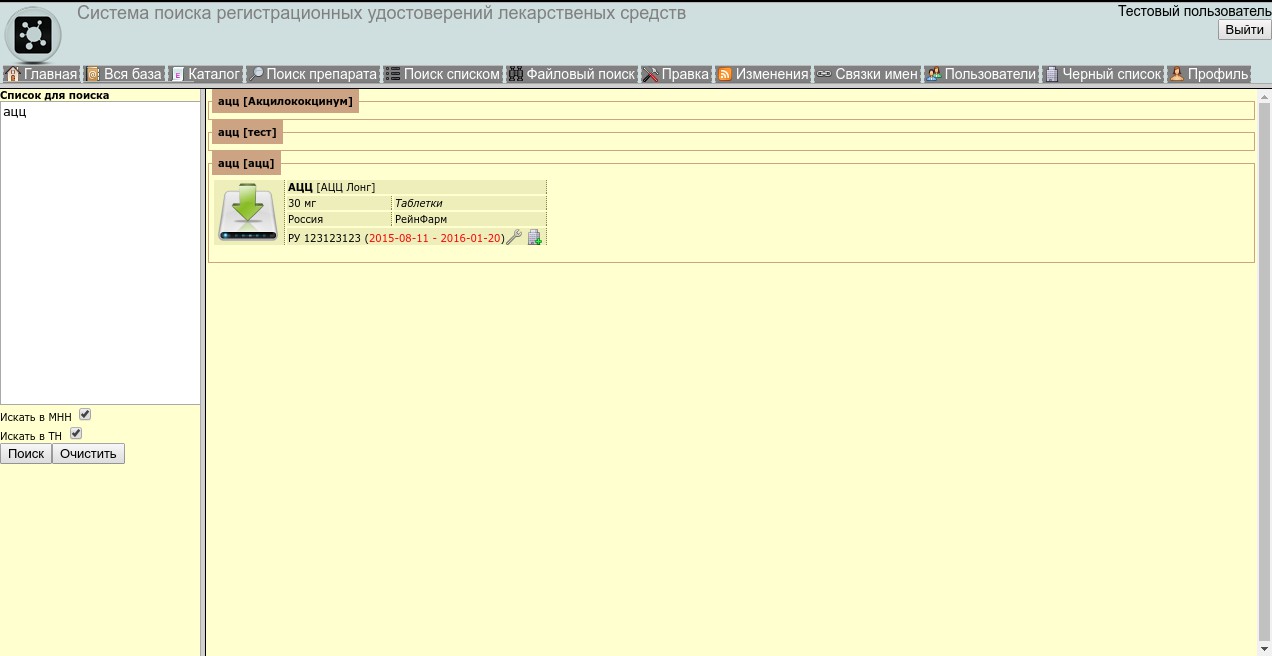Open the Черный список page
This screenshot has height=656, width=1272.
pos(1103,74)
